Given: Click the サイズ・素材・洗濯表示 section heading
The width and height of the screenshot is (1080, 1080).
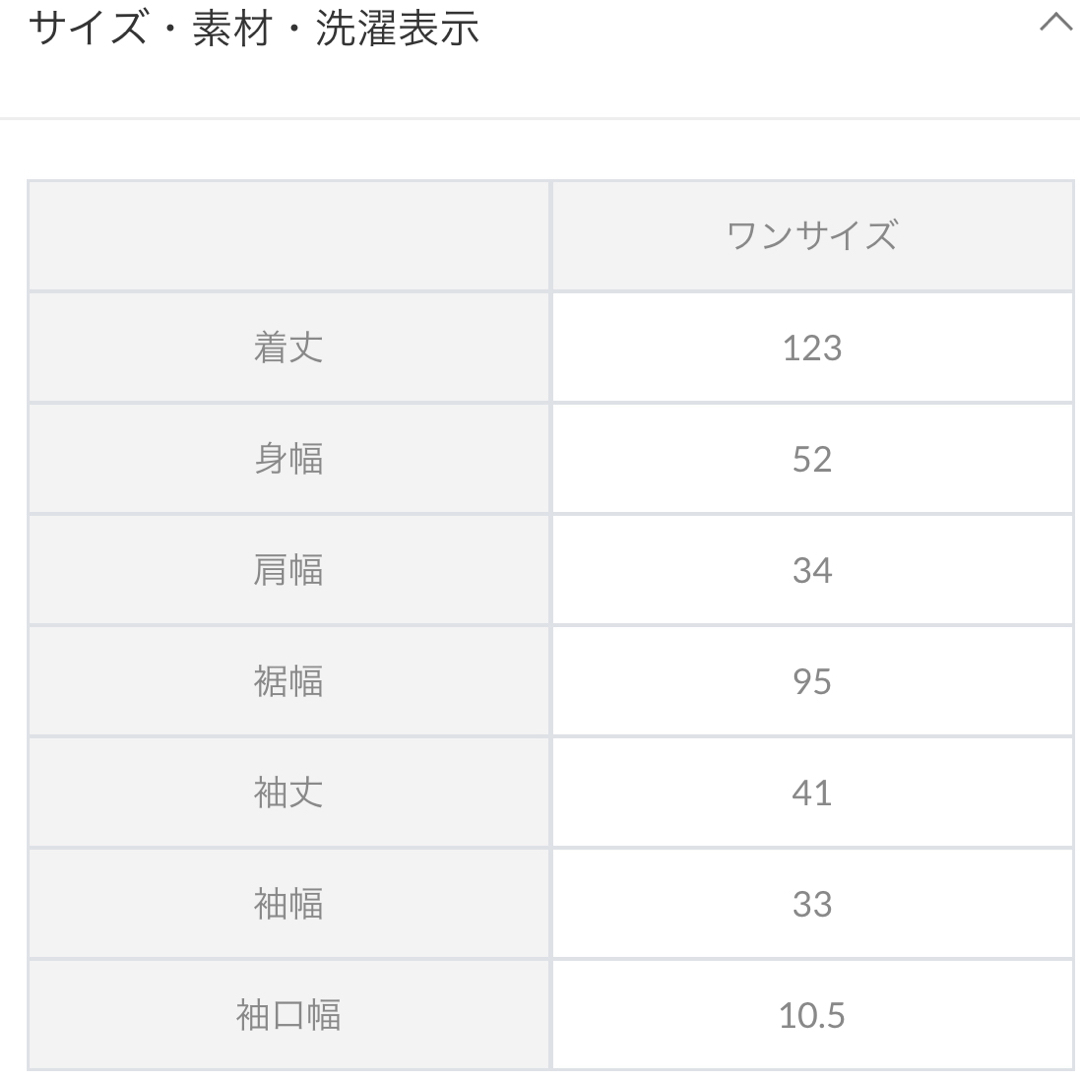Looking at the screenshot, I should (253, 29).
